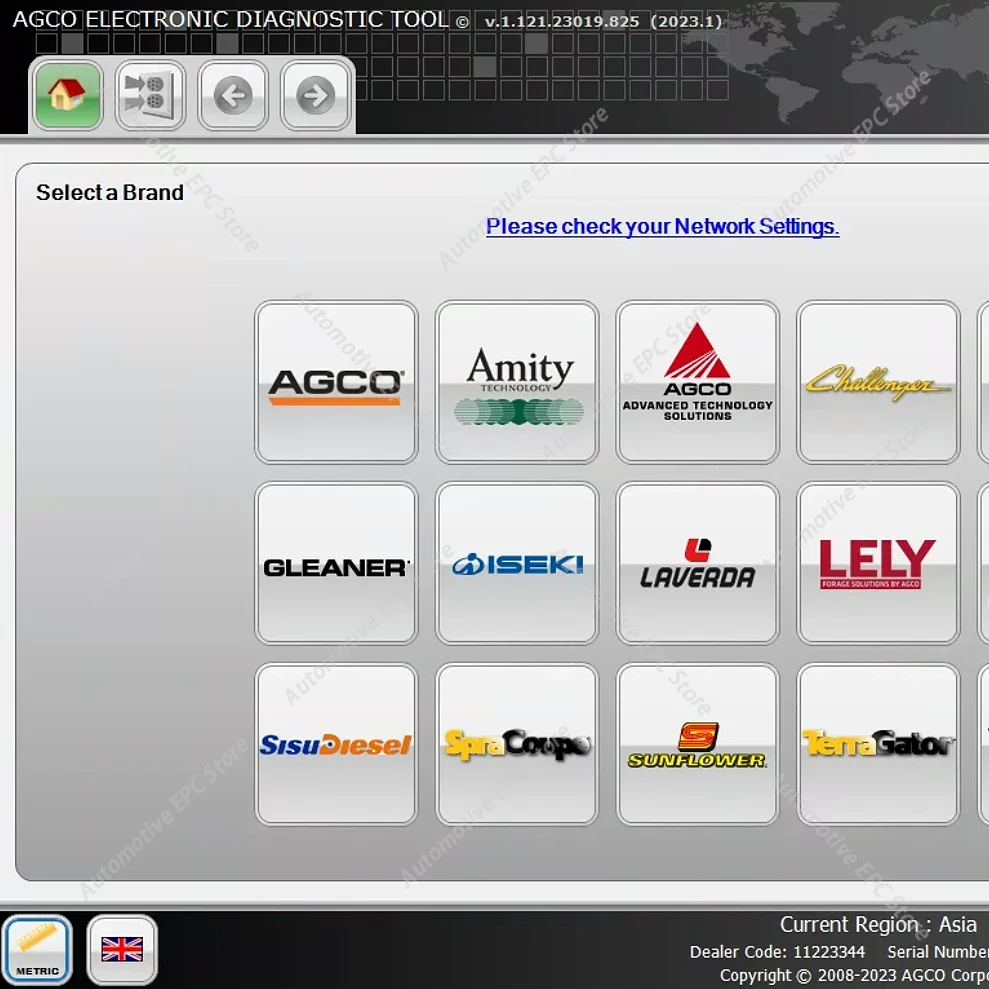The height and width of the screenshot is (989, 989).
Task: Select AGCO Advanced Technology Solutions tile
Action: (697, 382)
